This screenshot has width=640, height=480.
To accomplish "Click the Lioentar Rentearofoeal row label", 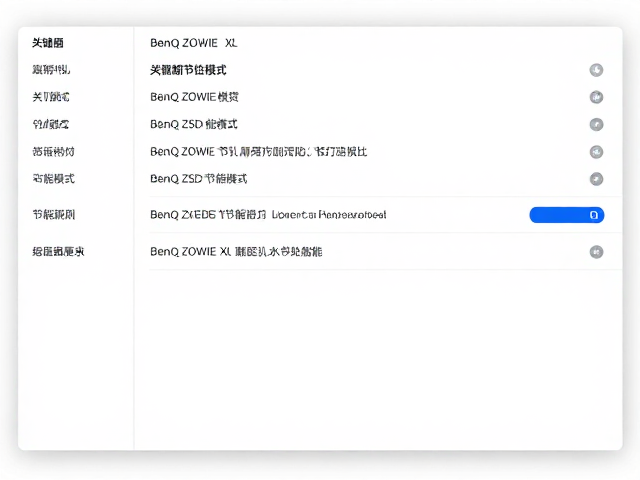I will [268, 215].
